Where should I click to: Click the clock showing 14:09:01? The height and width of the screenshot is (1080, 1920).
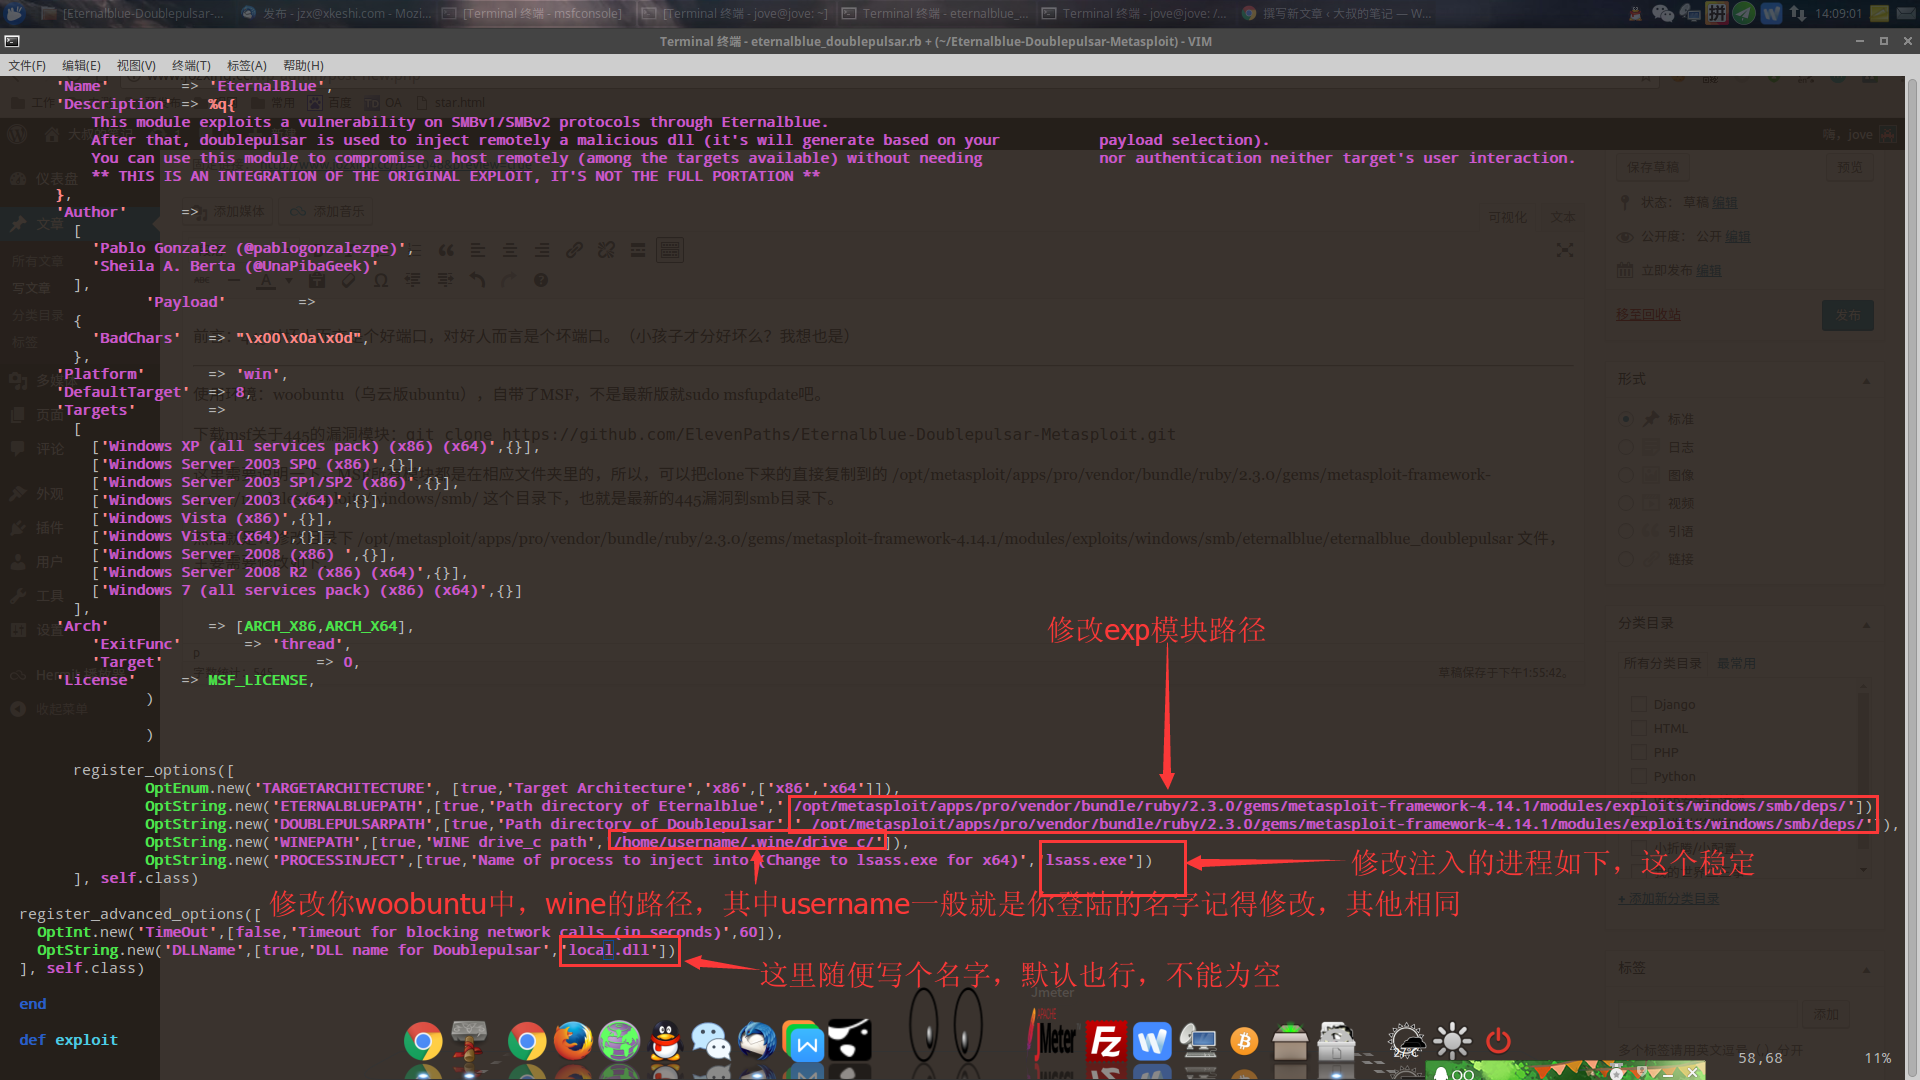(1838, 13)
